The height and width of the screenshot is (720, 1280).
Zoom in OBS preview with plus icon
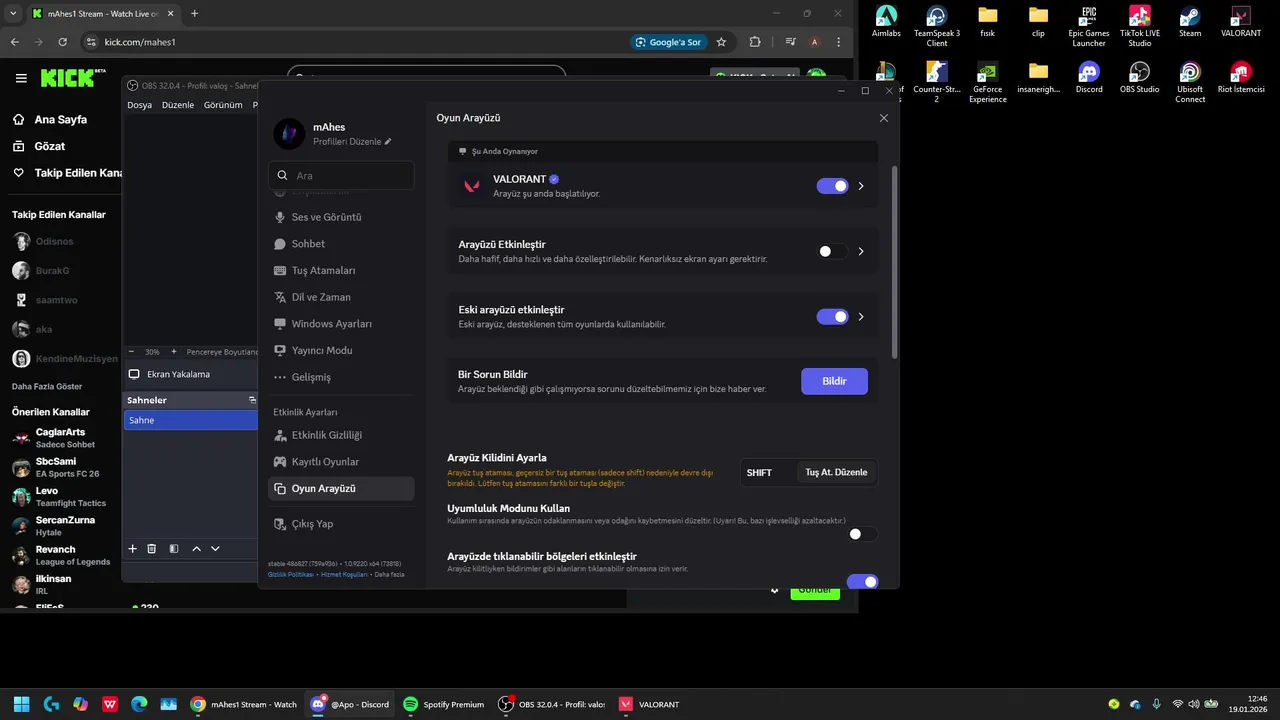point(174,352)
